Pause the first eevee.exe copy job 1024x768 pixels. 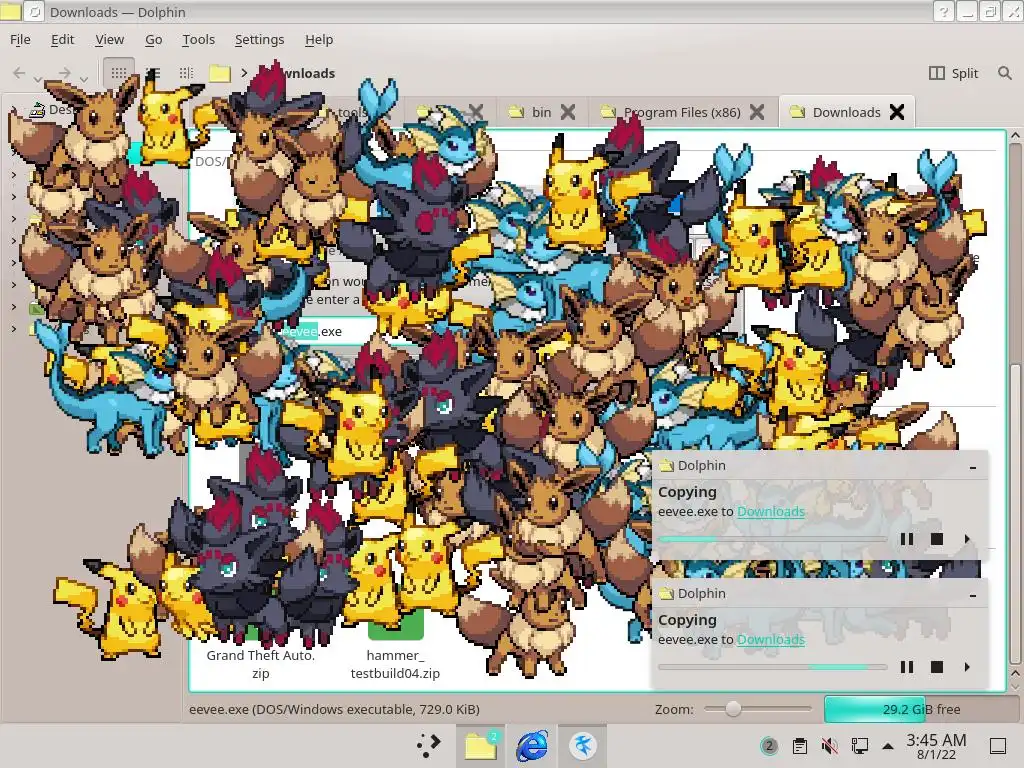click(906, 539)
